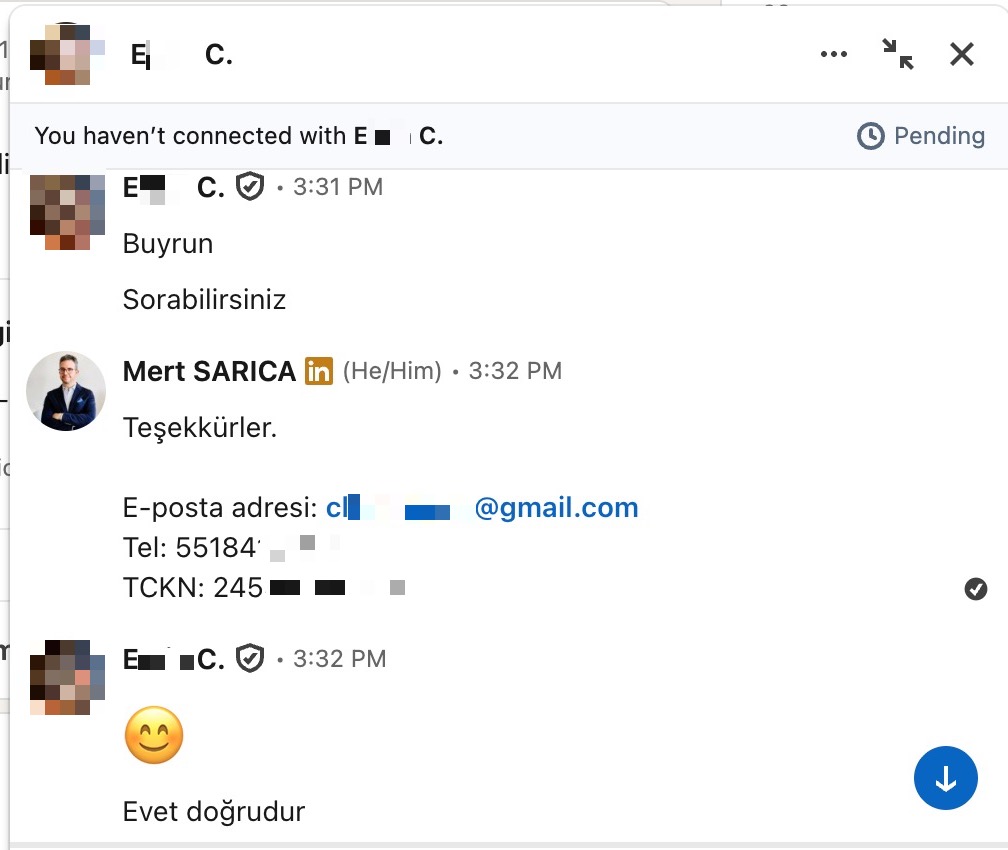Click the smiling face emoji message
Image resolution: width=1008 pixels, height=850 pixels.
pos(154,736)
